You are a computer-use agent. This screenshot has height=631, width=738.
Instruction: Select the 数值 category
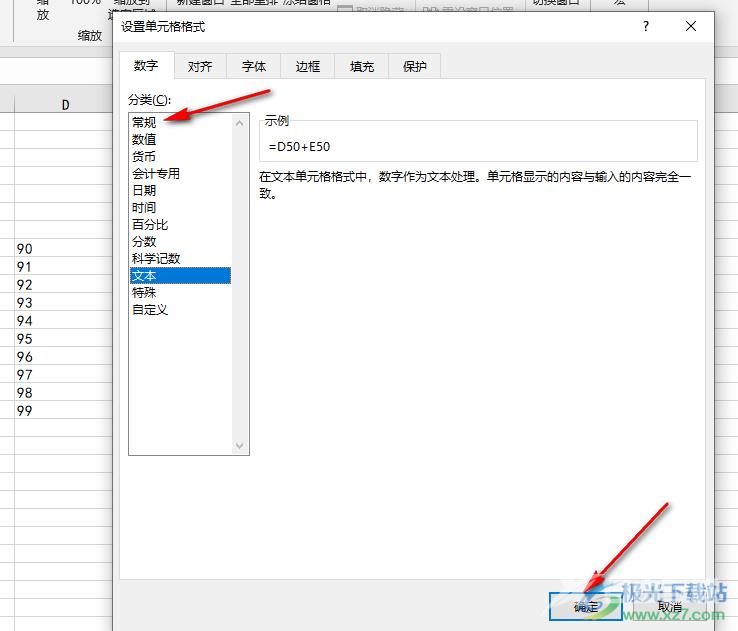pyautogui.click(x=144, y=139)
